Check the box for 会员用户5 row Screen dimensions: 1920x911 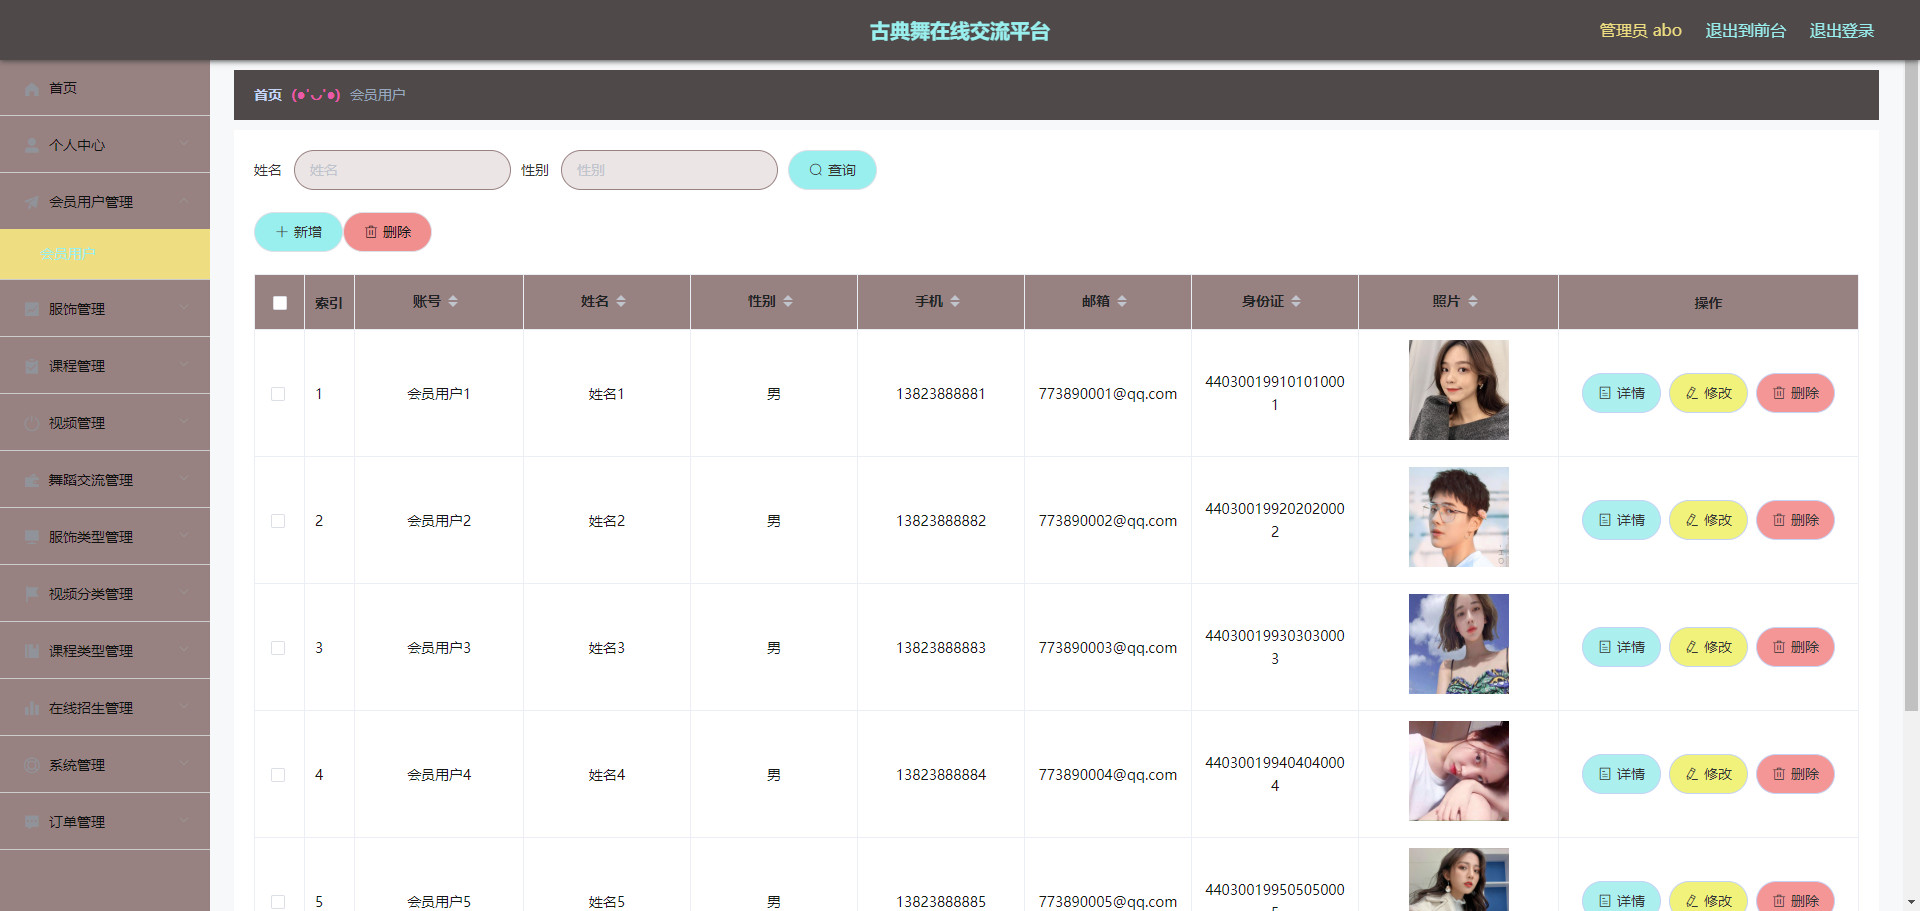click(278, 902)
